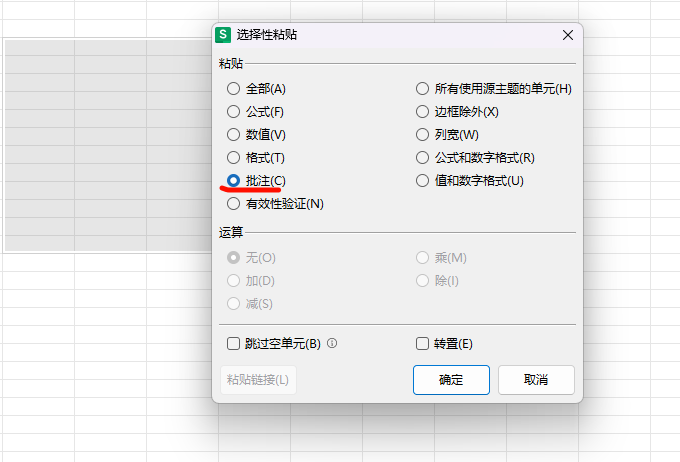Click the 选择性粘贴 dialog title text
This screenshot has width=680, height=462.
click(268, 35)
